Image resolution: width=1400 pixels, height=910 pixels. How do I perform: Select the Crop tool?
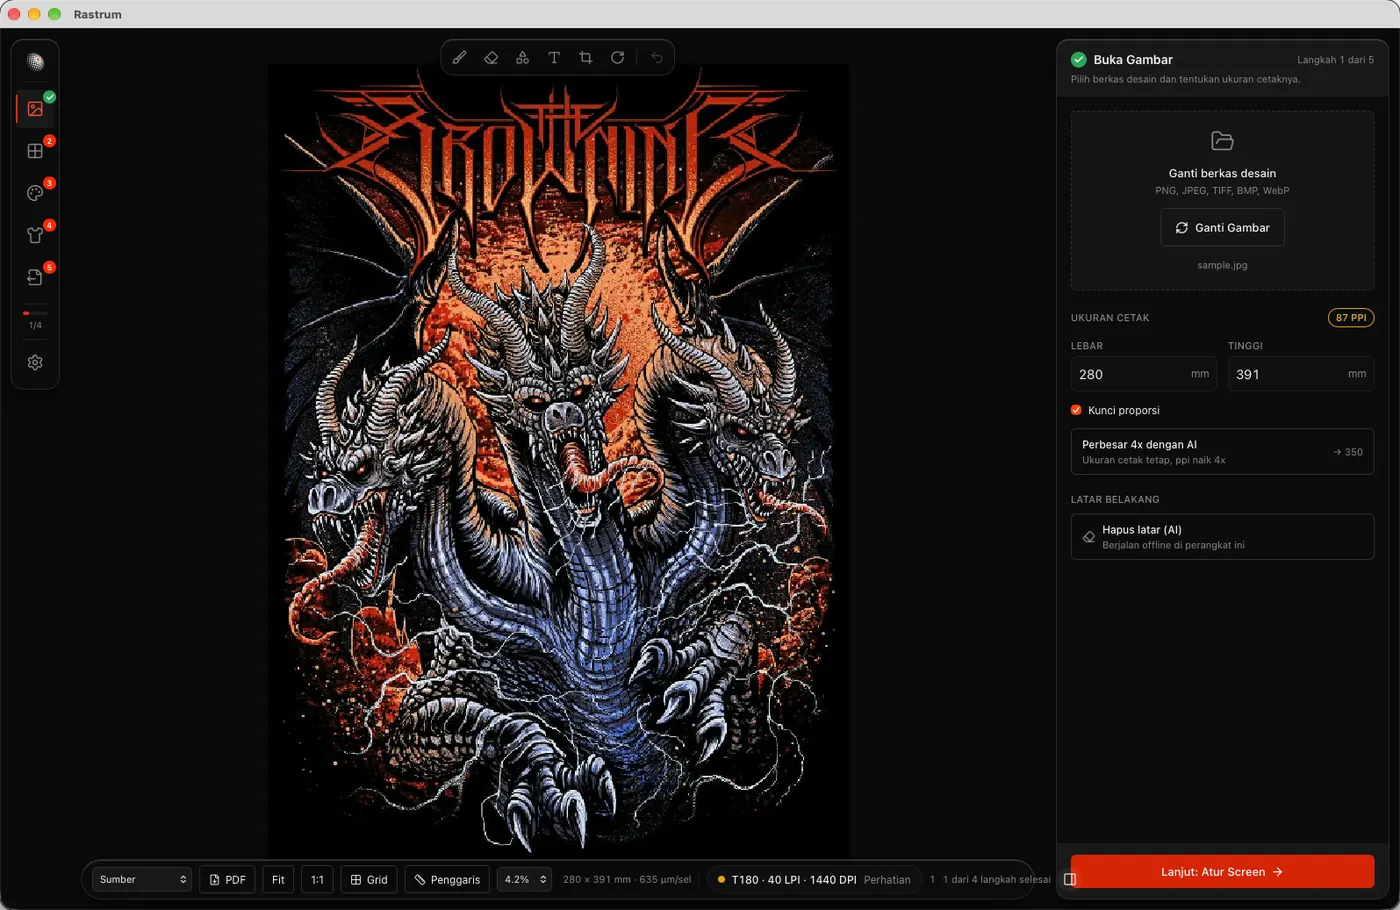[x=586, y=58]
